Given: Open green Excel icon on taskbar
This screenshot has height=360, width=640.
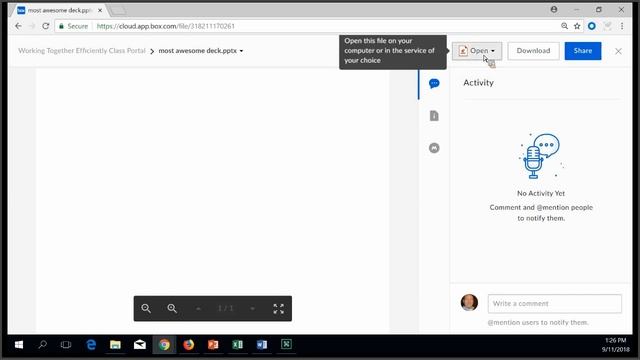Looking at the screenshot, I should 238,345.
